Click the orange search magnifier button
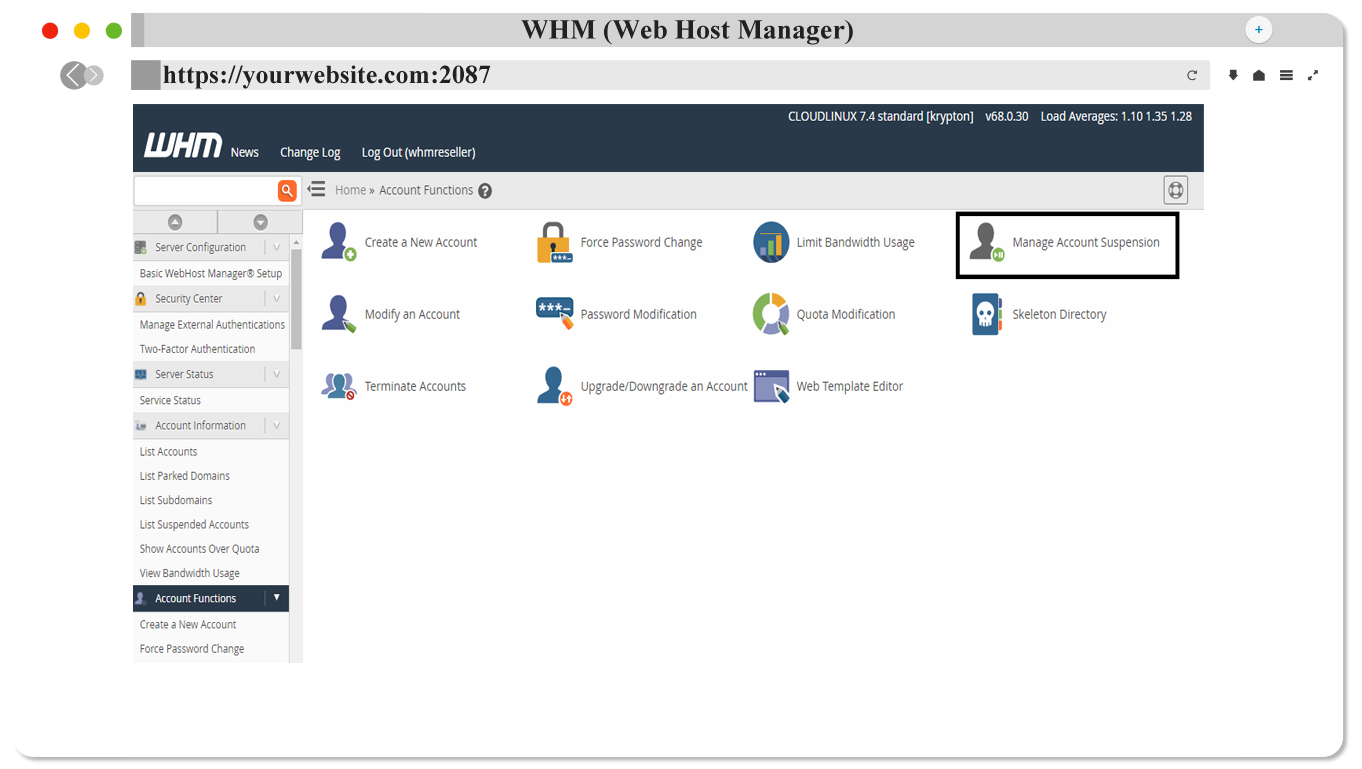This screenshot has height=769, width=1362. [287, 190]
